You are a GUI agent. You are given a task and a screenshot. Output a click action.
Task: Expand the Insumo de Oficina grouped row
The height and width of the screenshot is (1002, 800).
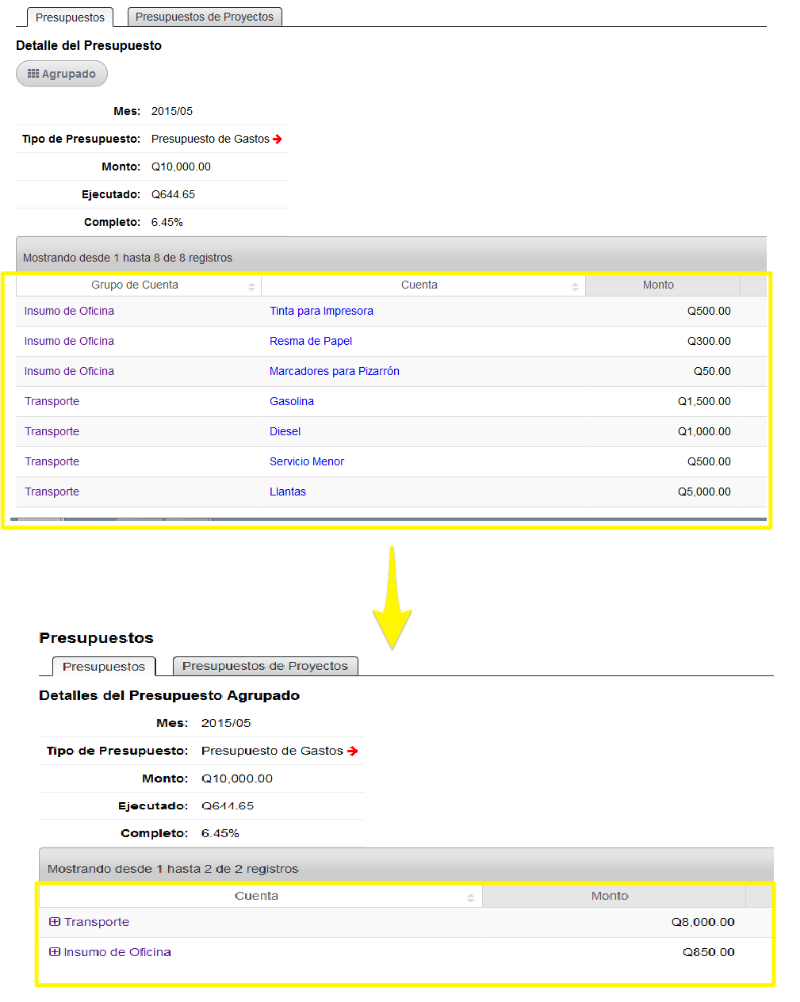(x=55, y=952)
